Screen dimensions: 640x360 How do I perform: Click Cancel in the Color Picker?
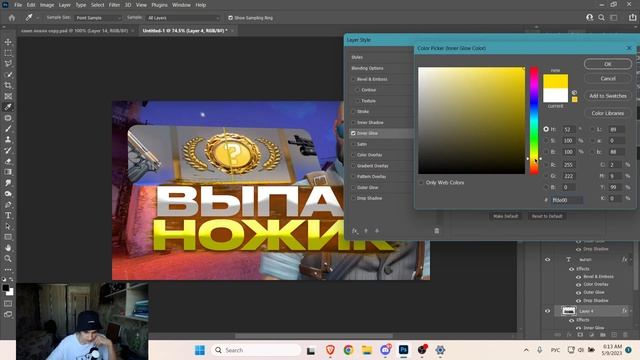pyautogui.click(x=608, y=78)
